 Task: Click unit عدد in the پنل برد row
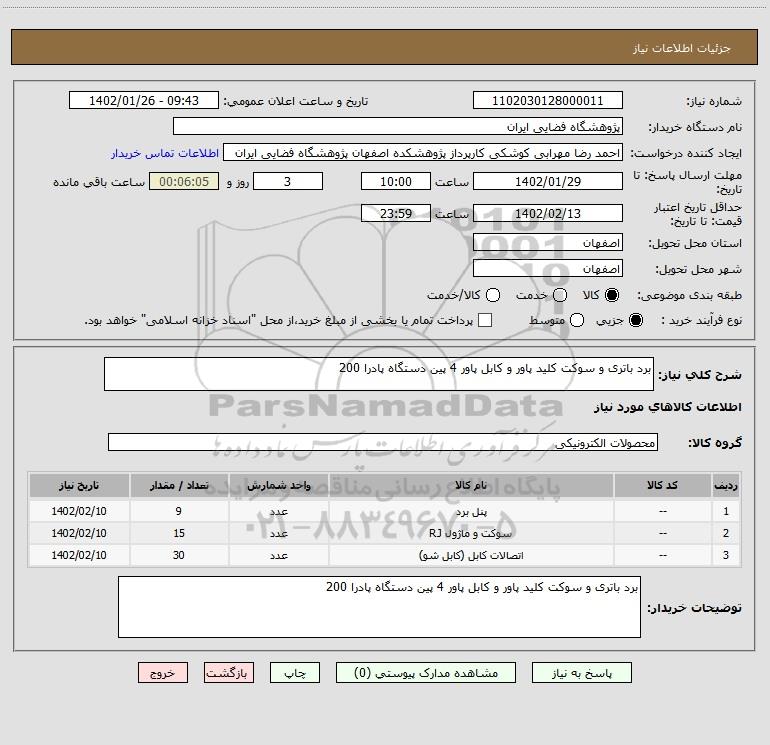click(278, 512)
